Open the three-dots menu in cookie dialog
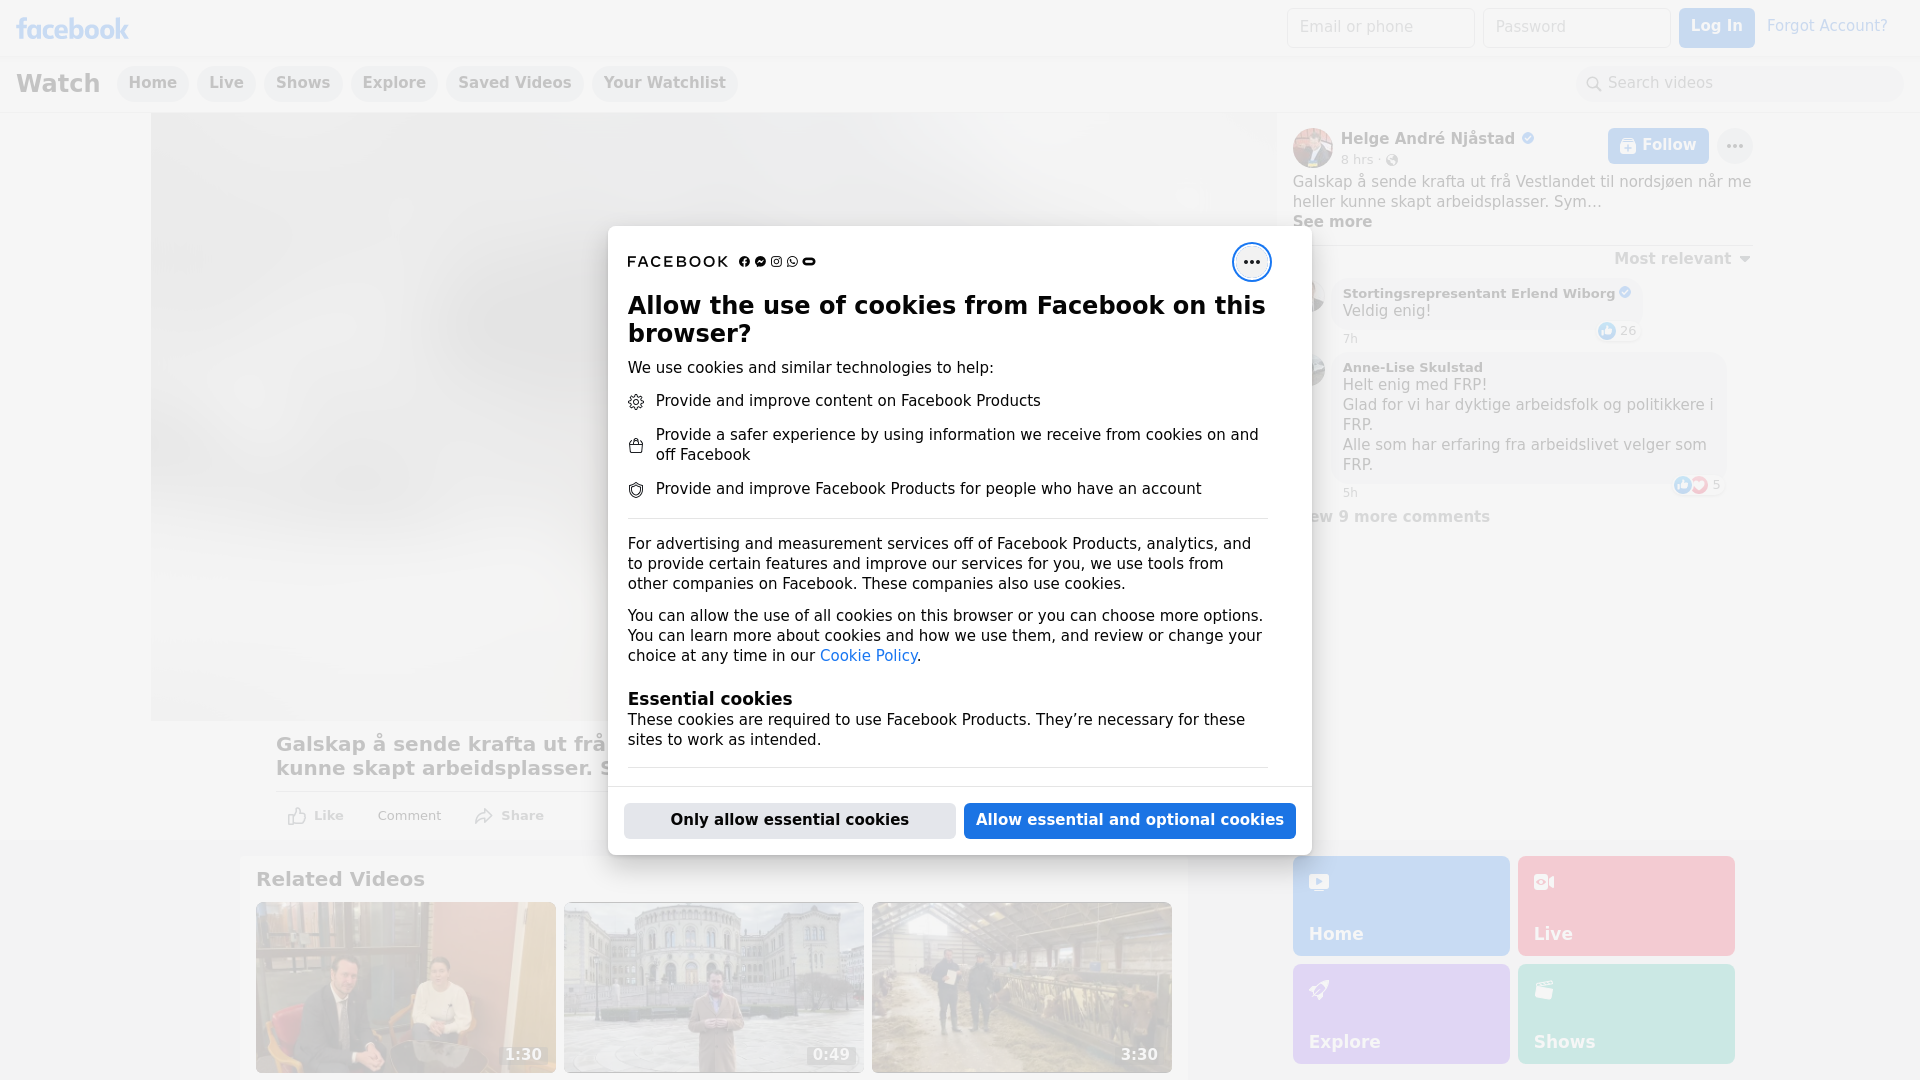This screenshot has height=1080, width=1920. pos(1251,262)
